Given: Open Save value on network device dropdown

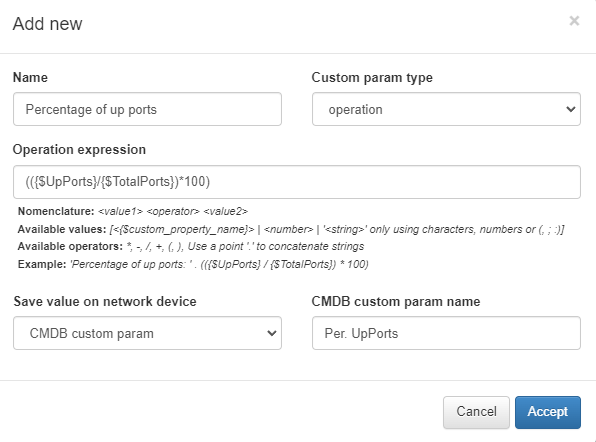Looking at the screenshot, I should [x=147, y=333].
